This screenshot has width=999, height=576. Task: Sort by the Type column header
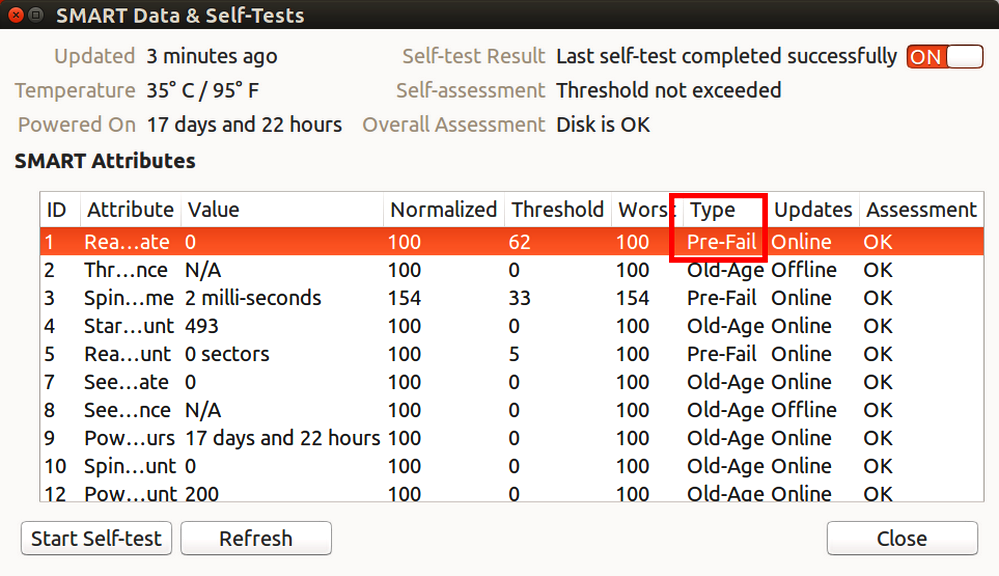pyautogui.click(x=722, y=210)
